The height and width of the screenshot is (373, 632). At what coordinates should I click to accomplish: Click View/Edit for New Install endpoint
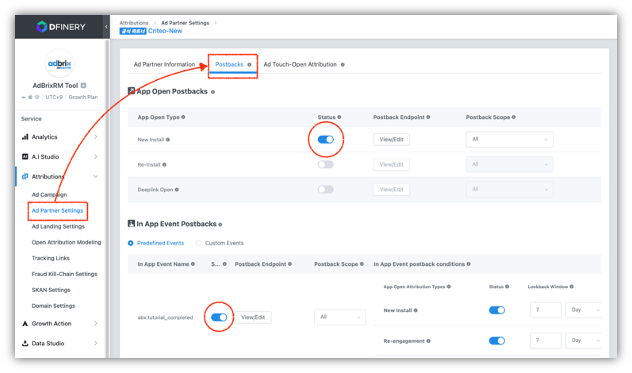click(x=391, y=140)
